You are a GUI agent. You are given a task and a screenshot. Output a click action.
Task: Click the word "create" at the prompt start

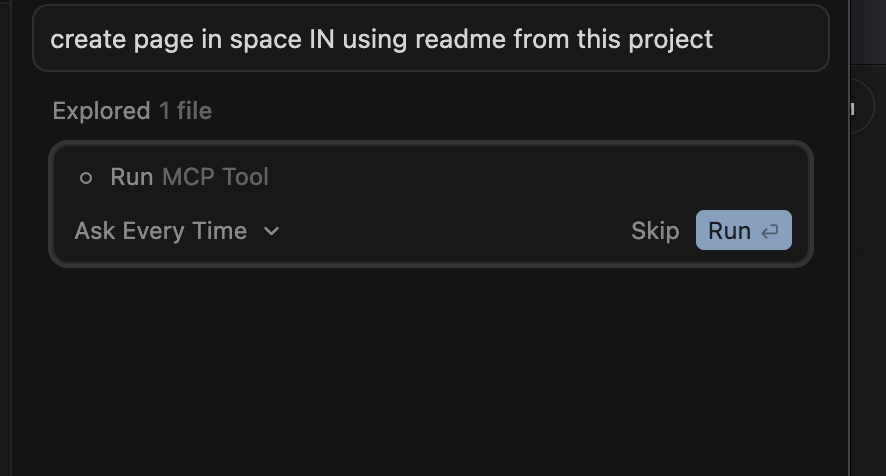click(x=85, y=39)
